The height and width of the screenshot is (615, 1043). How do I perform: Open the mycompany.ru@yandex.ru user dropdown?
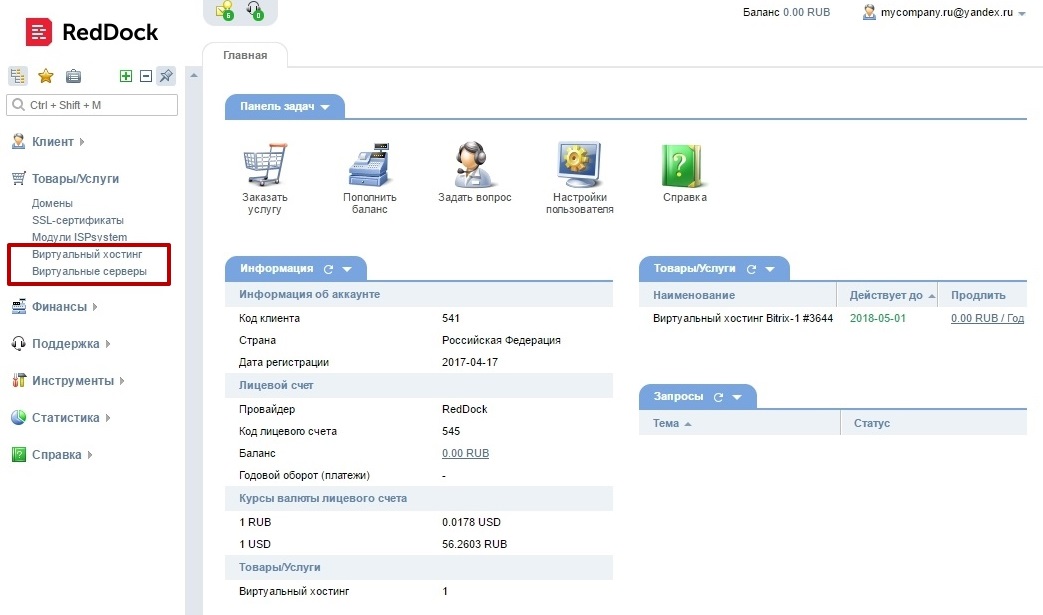1022,13
